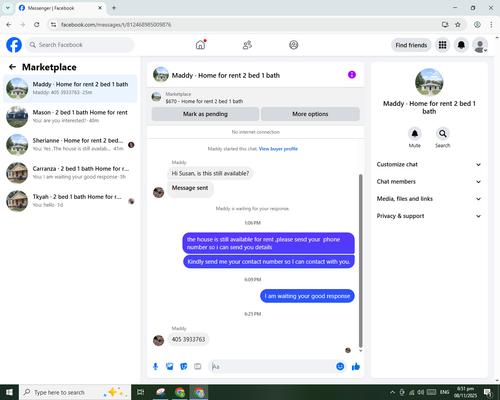Open Mason 2 bed 1 bath conversation
Image resolution: width=500 pixels, height=400 pixels.
pyautogui.click(x=70, y=116)
